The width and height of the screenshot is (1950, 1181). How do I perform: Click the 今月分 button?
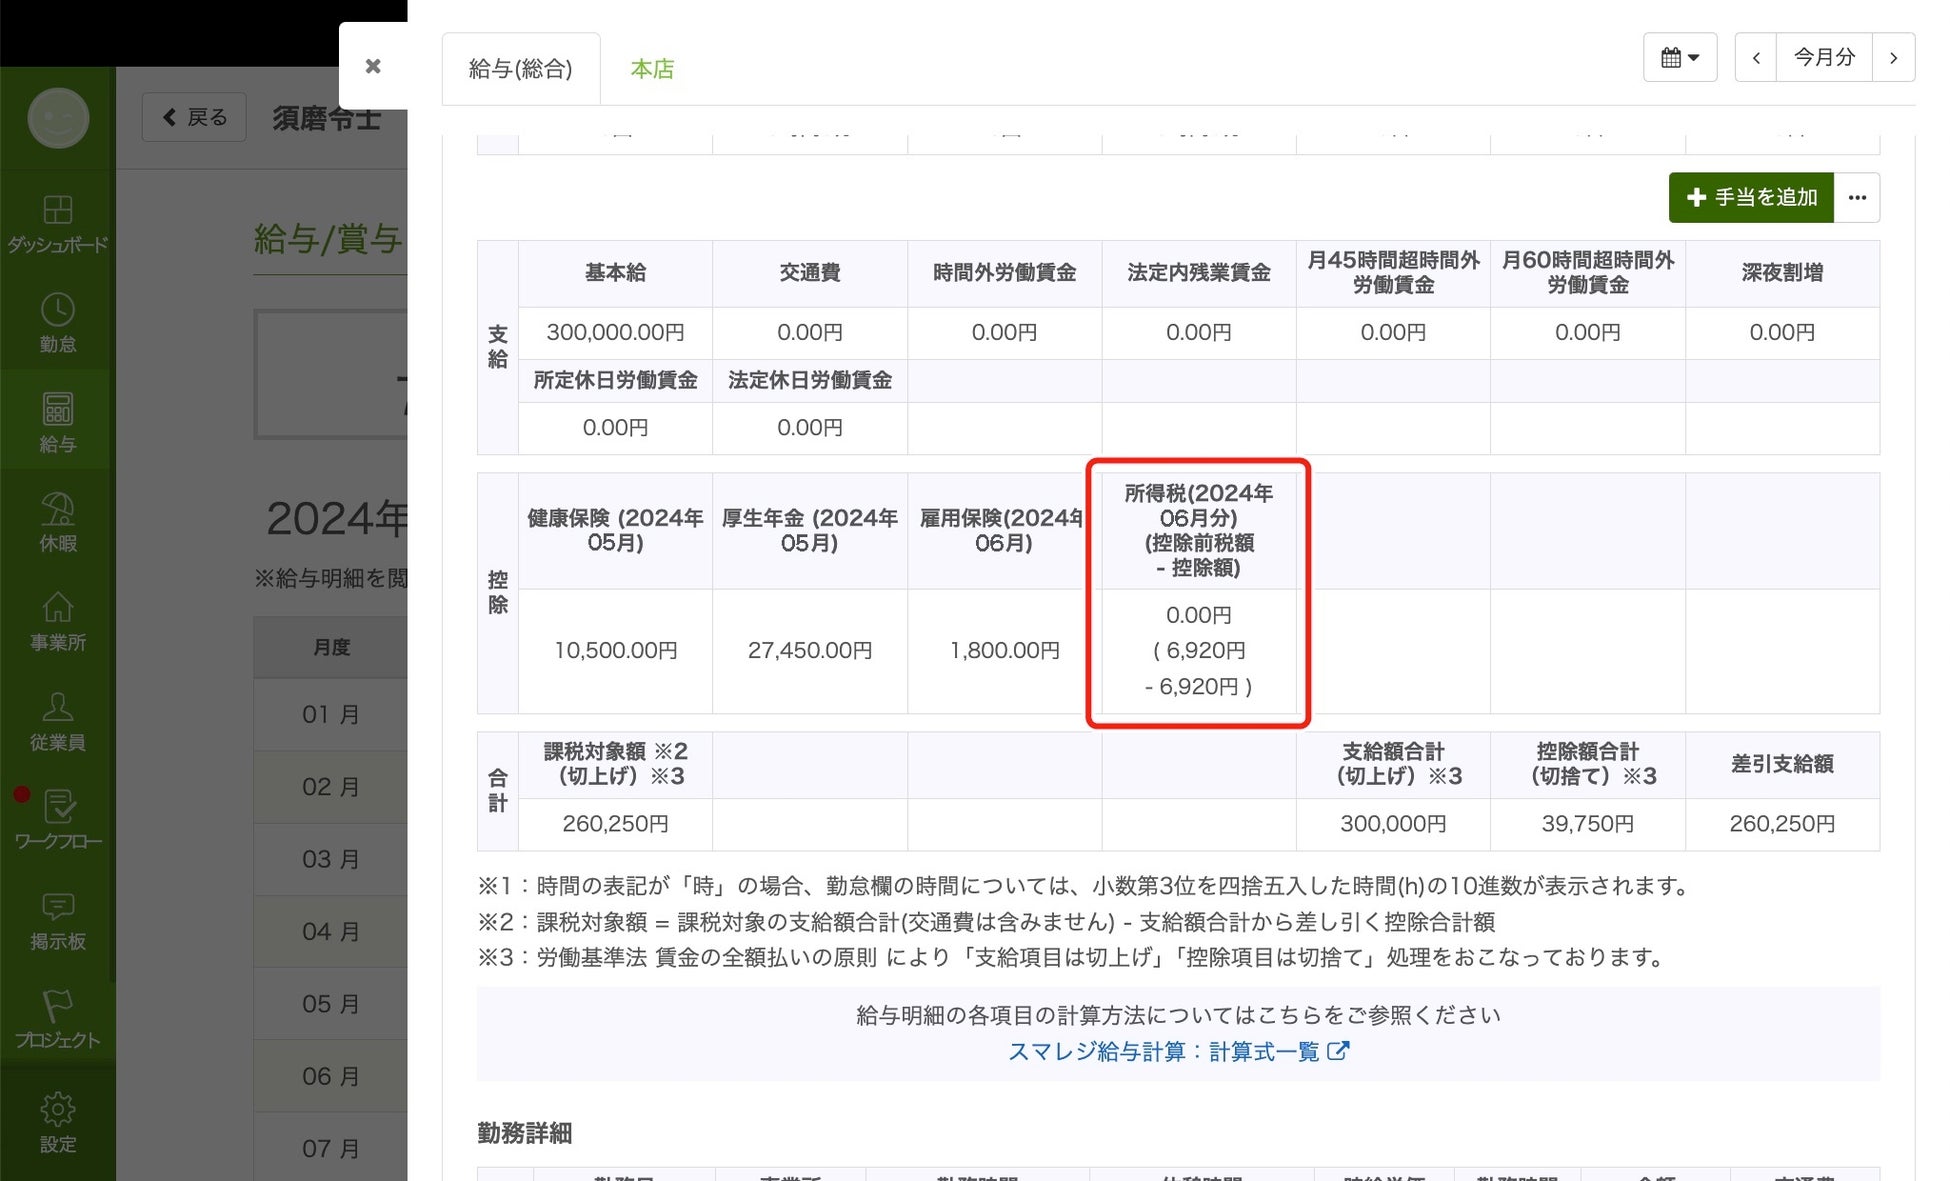pyautogui.click(x=1824, y=58)
